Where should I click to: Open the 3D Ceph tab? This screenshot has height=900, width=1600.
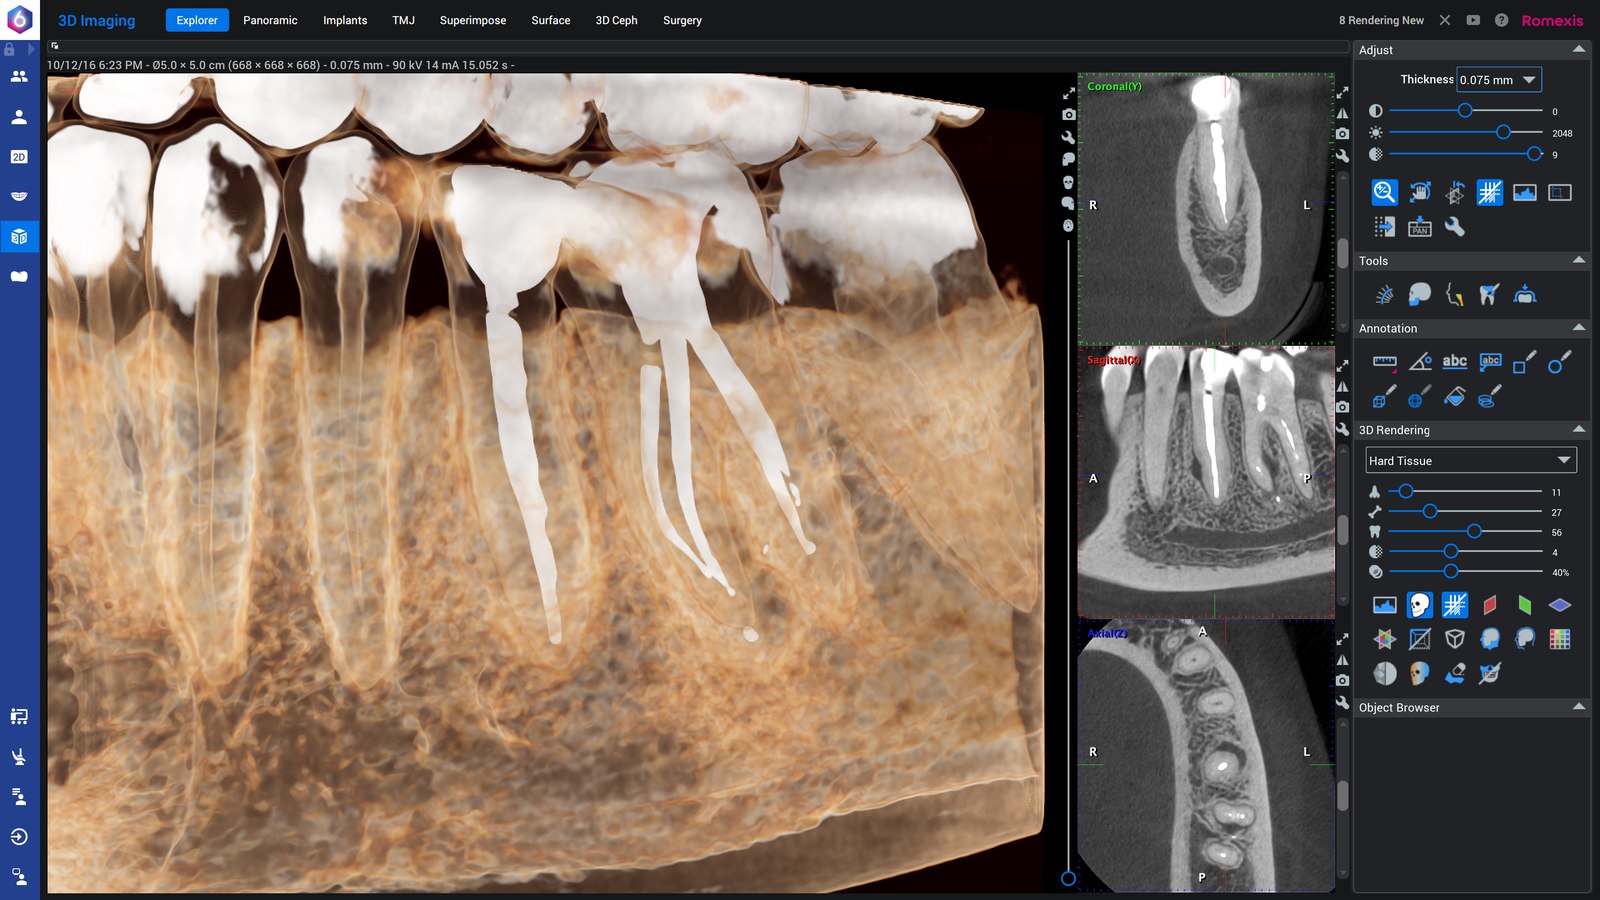[616, 20]
